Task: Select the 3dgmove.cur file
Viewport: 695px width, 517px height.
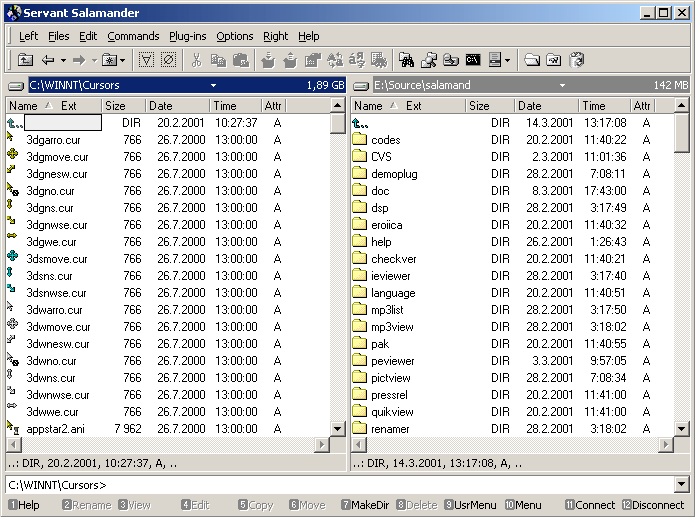Action: click(56, 157)
